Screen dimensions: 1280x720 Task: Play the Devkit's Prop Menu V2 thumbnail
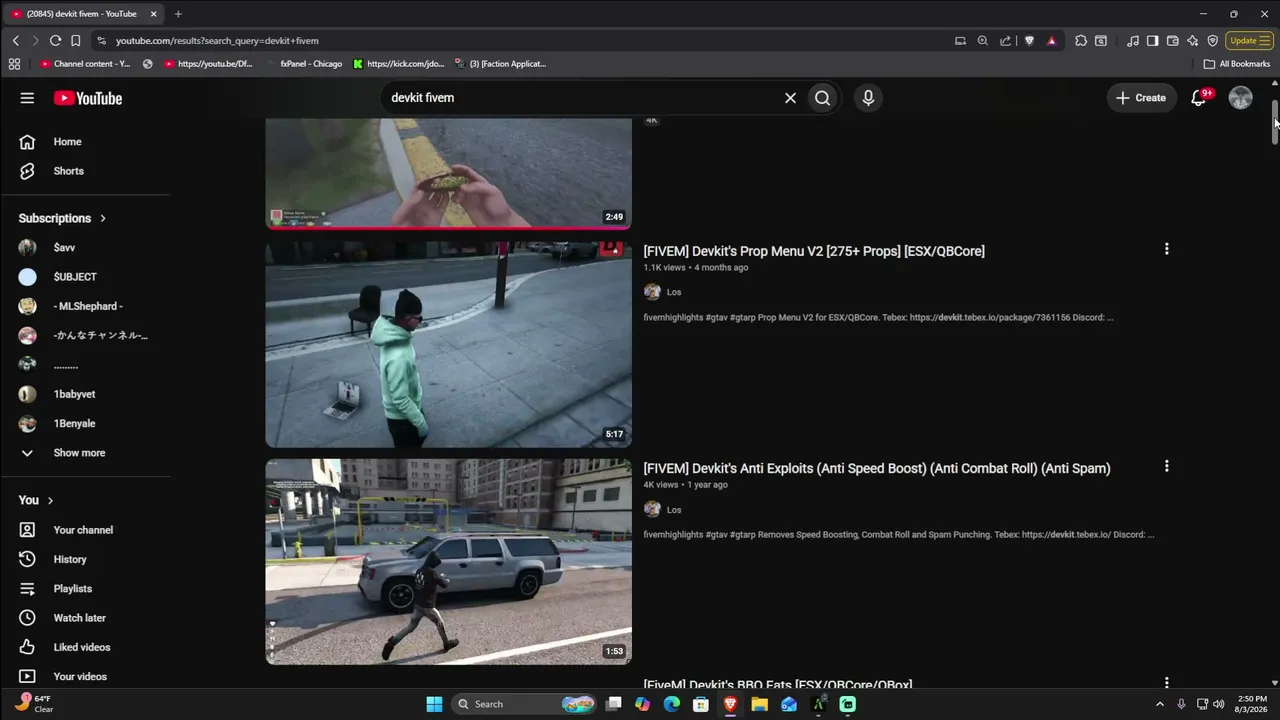[x=448, y=344]
